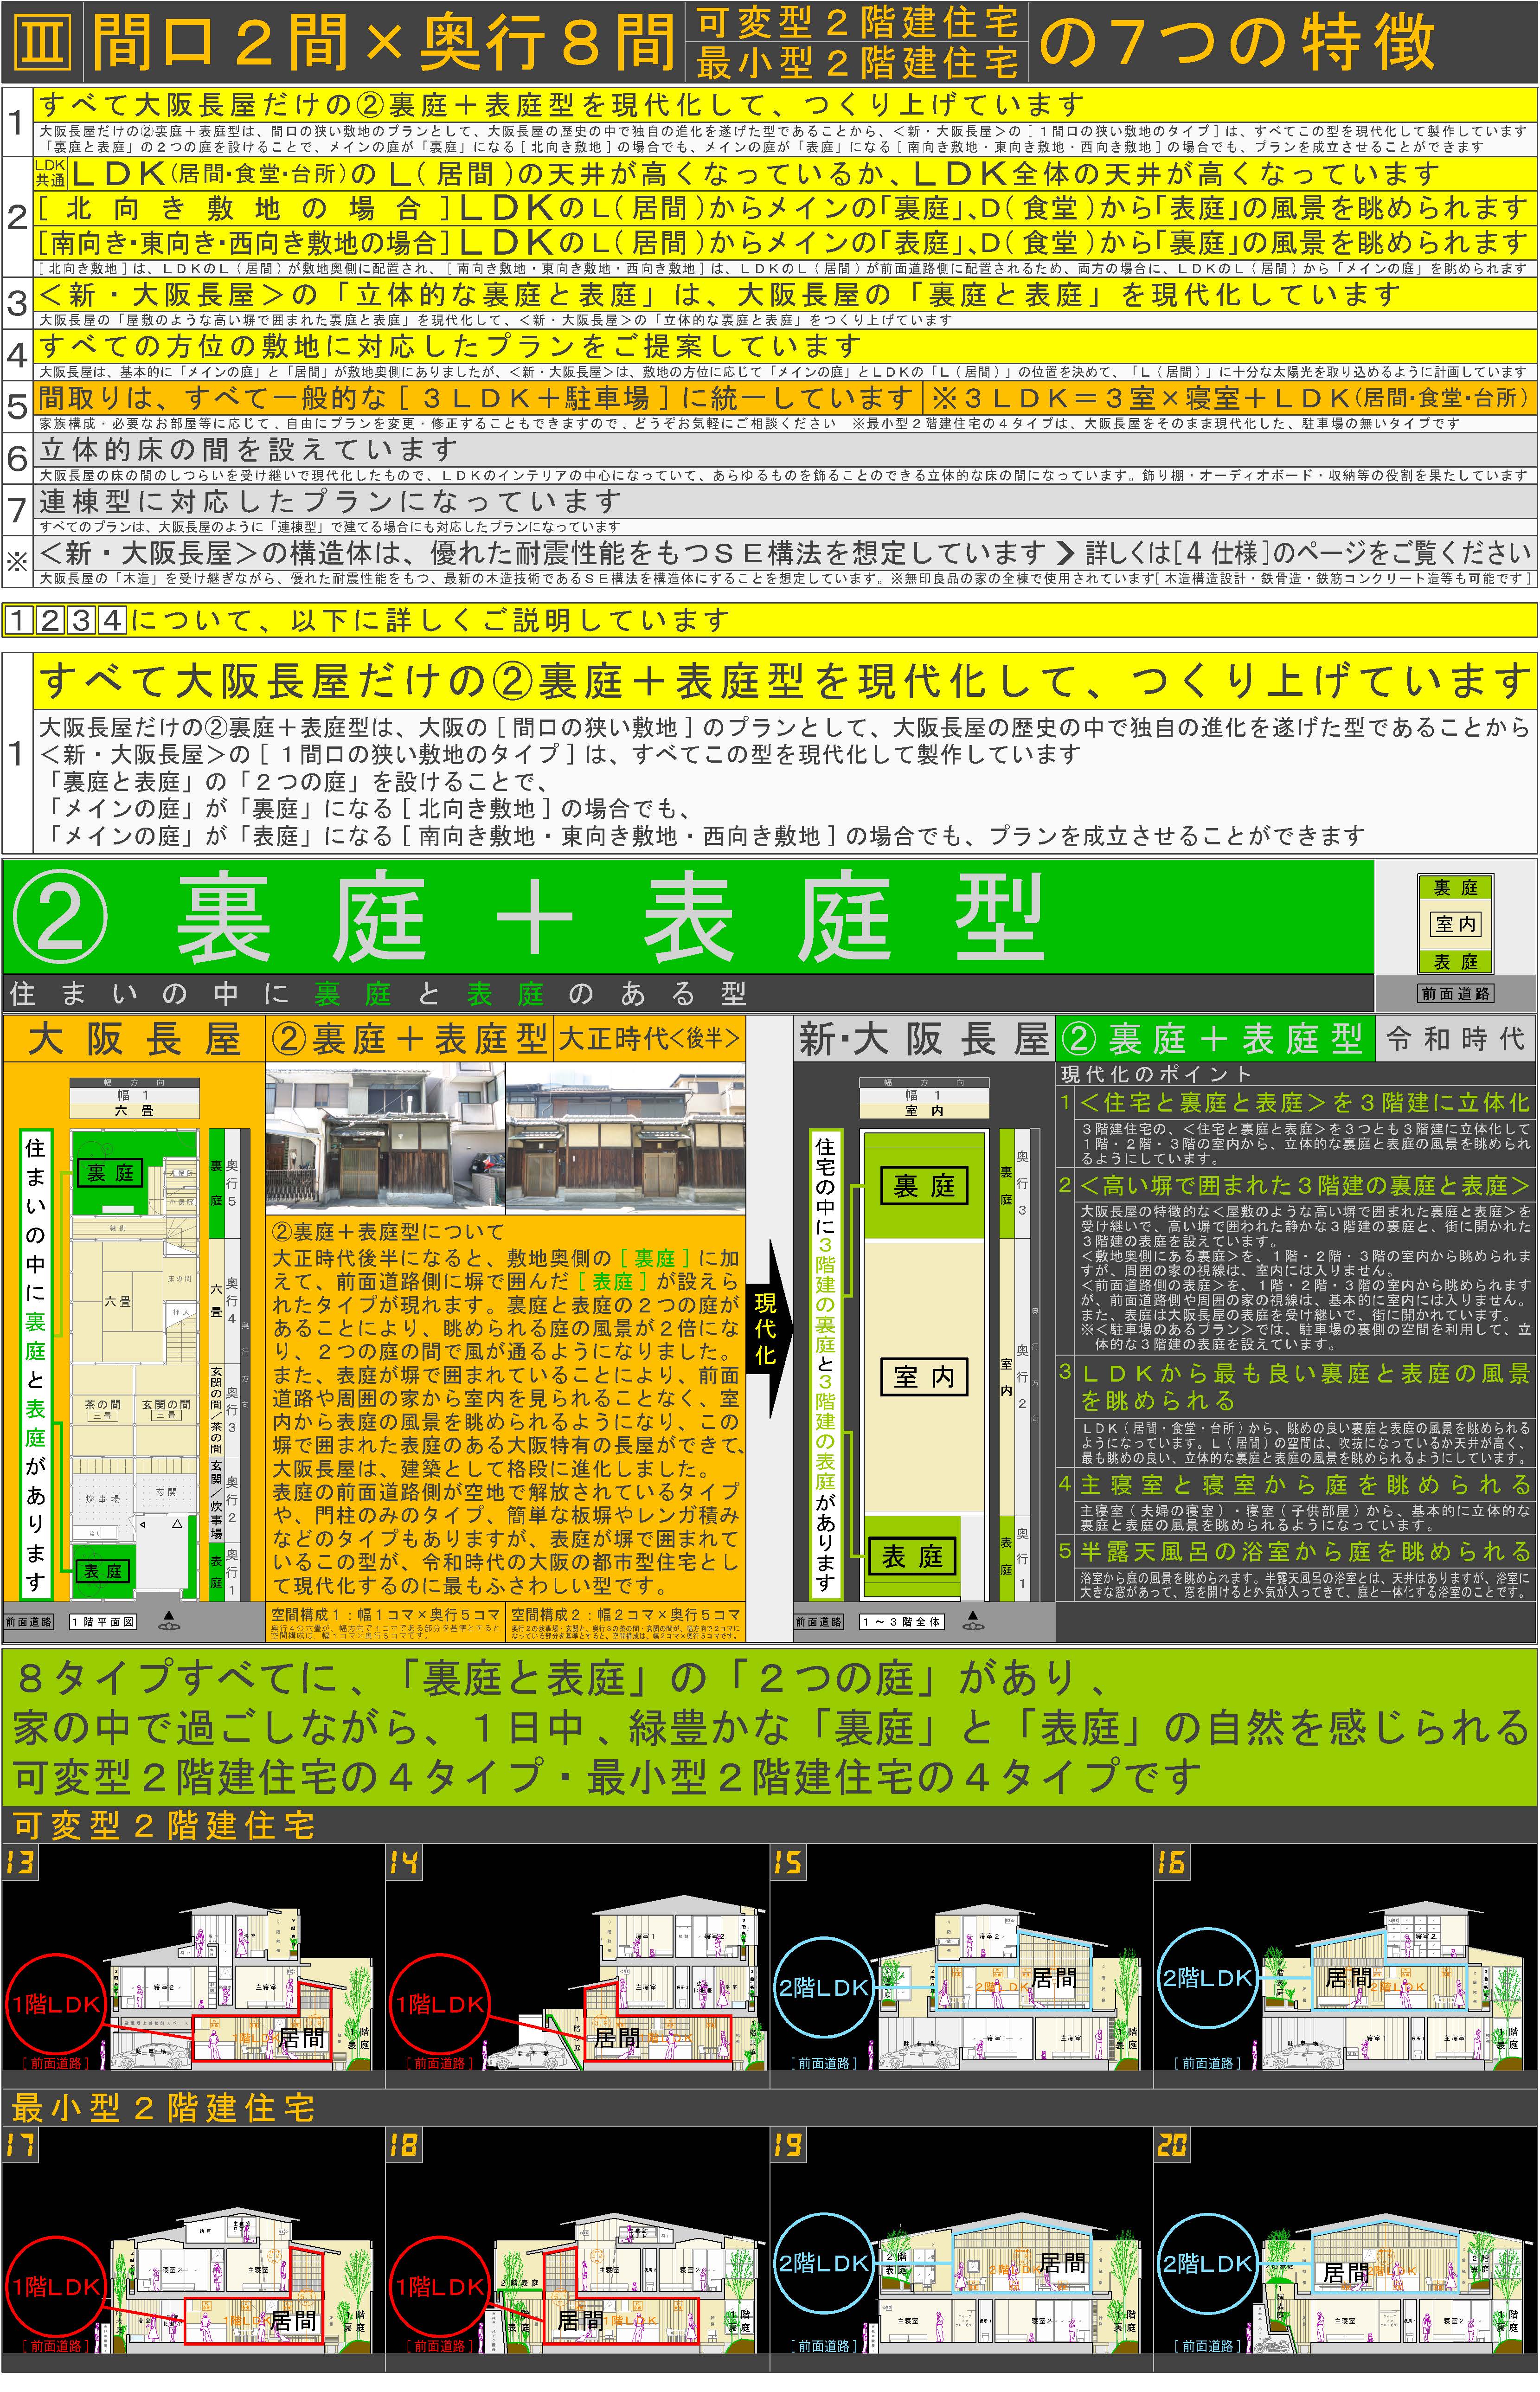The image size is (1540, 2392).
Task: Click the 六畳 room in the old floor plan
Action: (x=117, y=1301)
